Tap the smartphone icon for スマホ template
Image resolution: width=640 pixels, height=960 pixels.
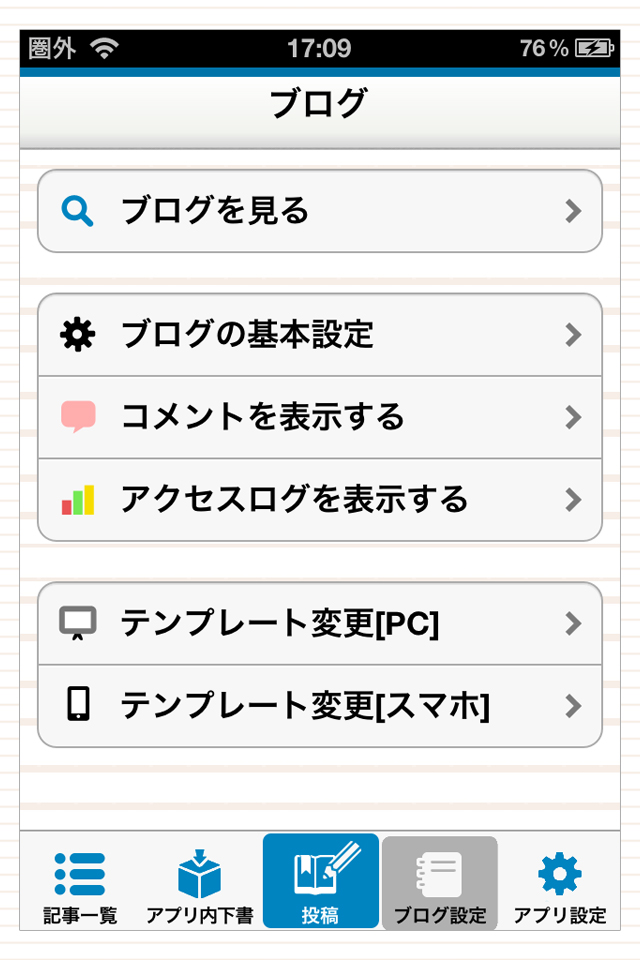tap(78, 704)
